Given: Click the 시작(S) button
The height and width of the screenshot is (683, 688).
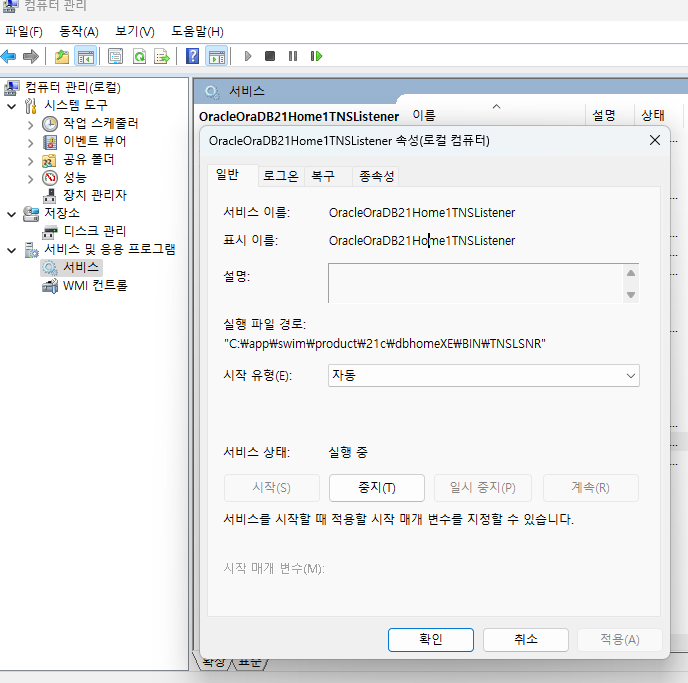Looking at the screenshot, I should click(x=272, y=488).
